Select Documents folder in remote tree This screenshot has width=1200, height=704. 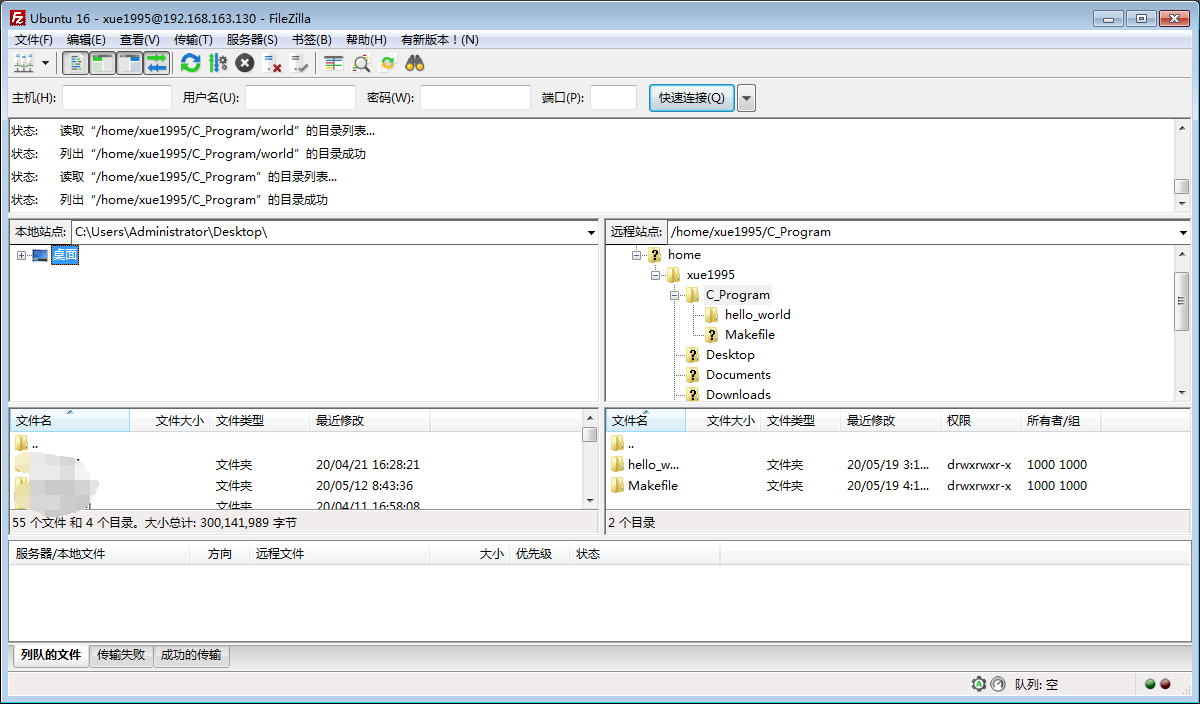click(x=738, y=375)
